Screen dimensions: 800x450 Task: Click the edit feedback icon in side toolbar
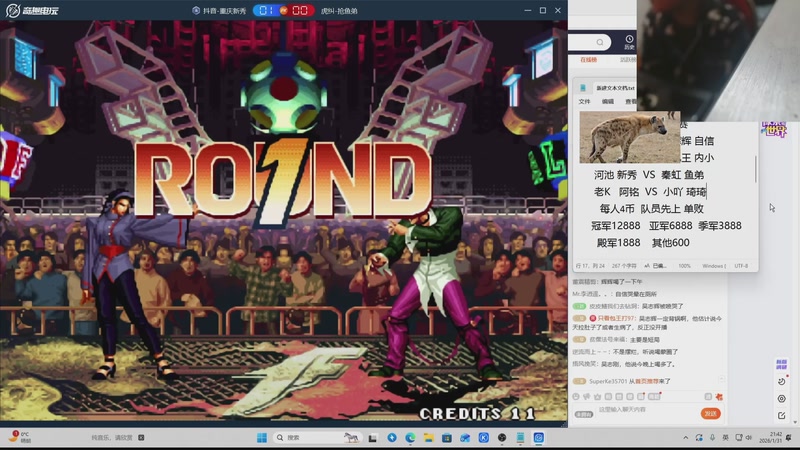click(781, 415)
